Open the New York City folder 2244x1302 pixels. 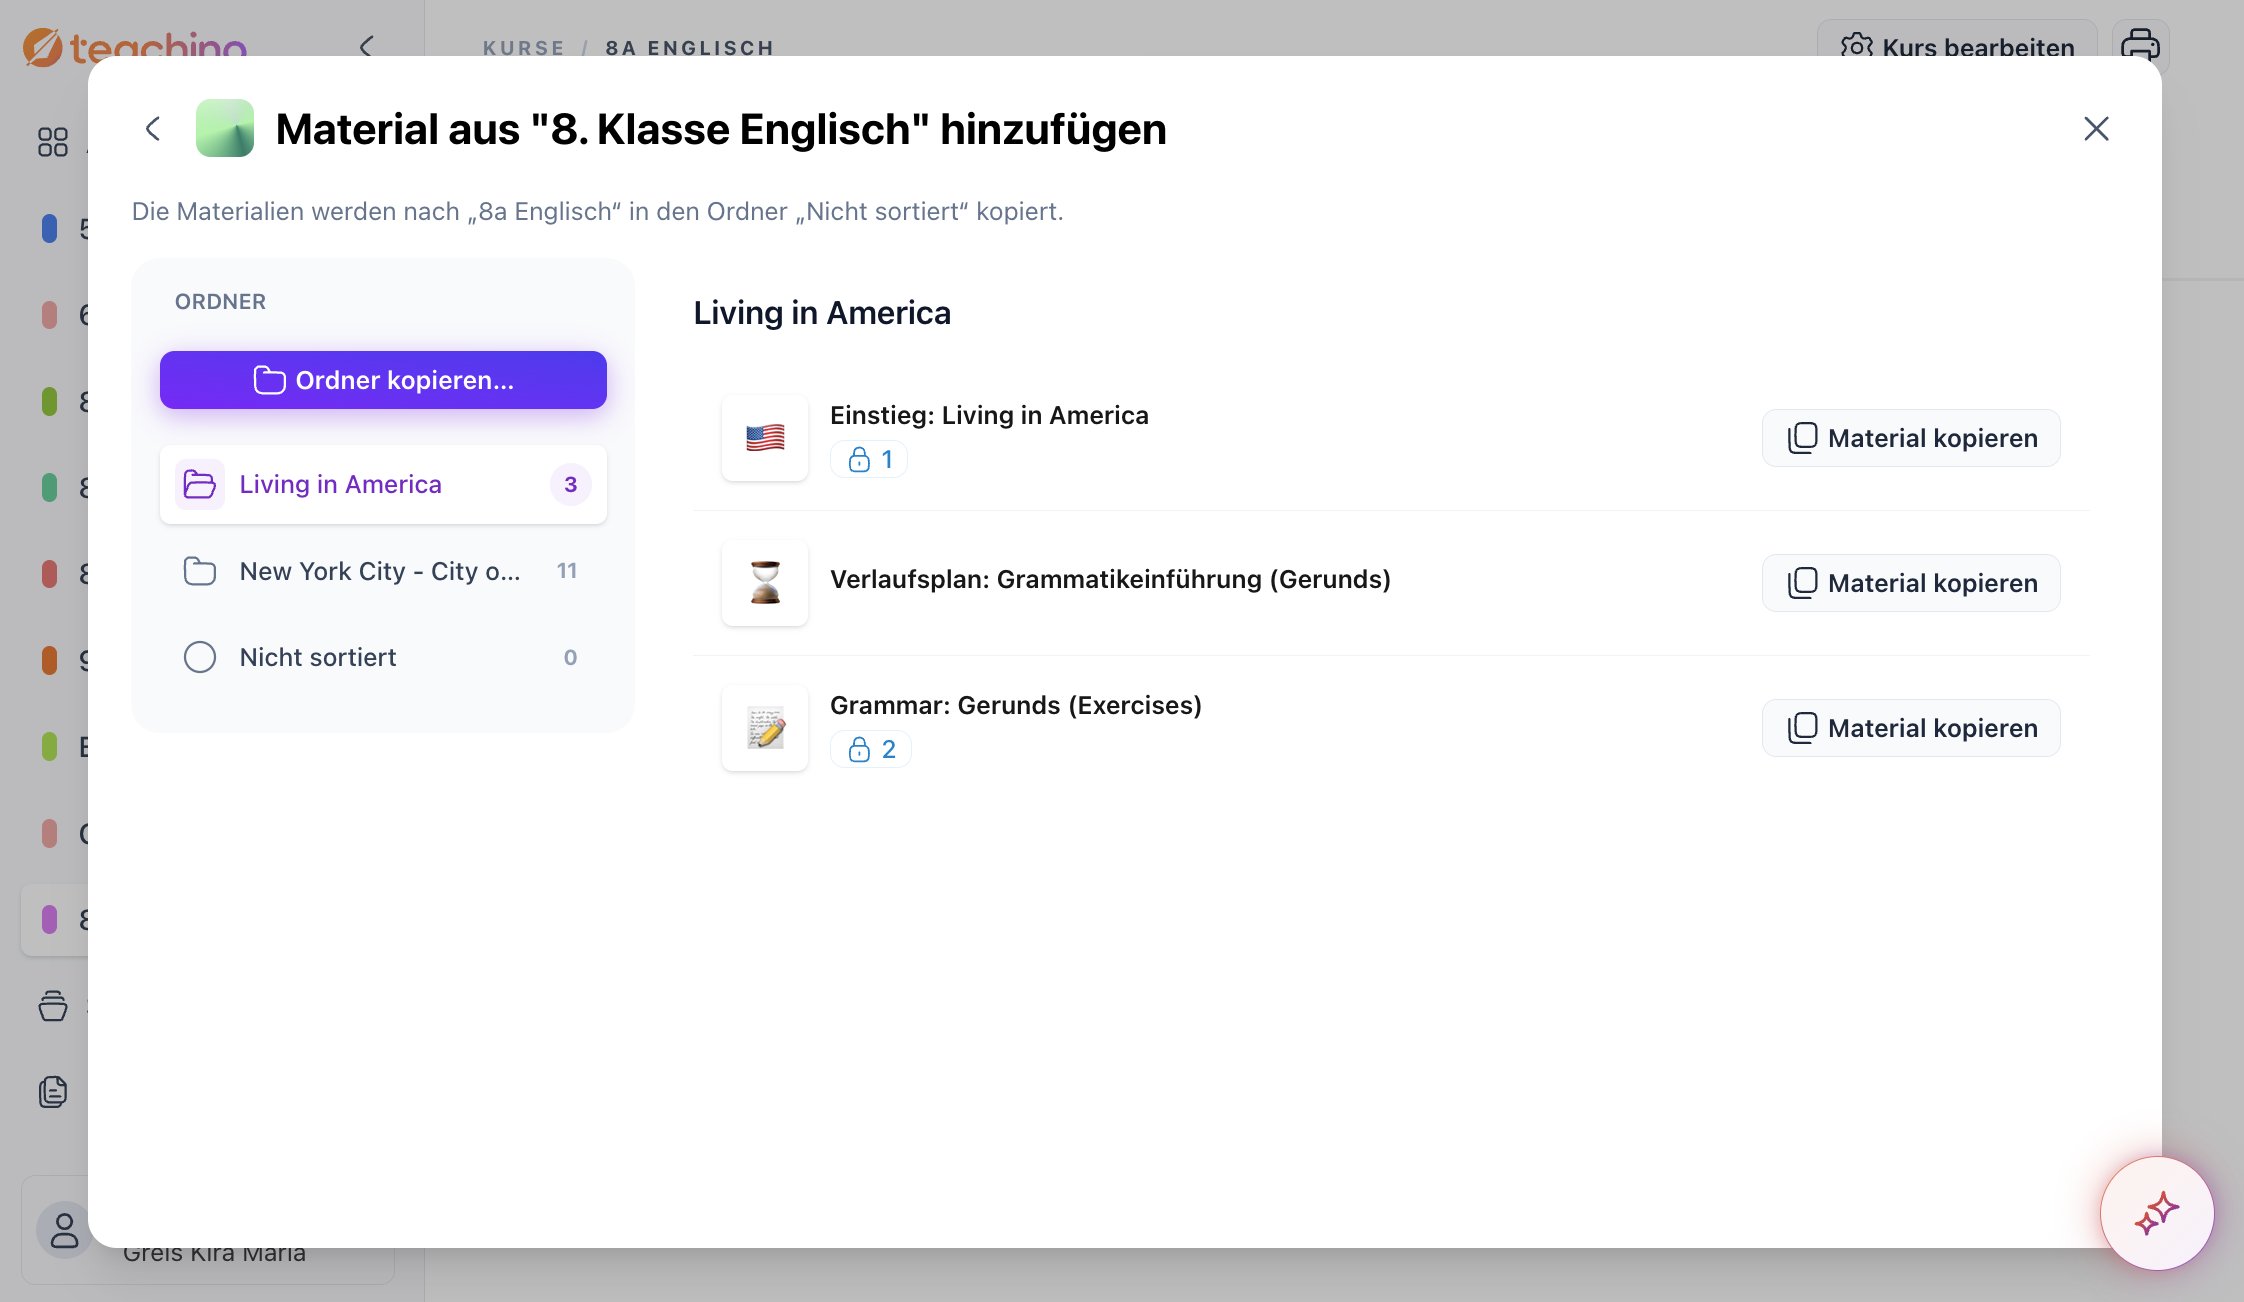click(383, 571)
